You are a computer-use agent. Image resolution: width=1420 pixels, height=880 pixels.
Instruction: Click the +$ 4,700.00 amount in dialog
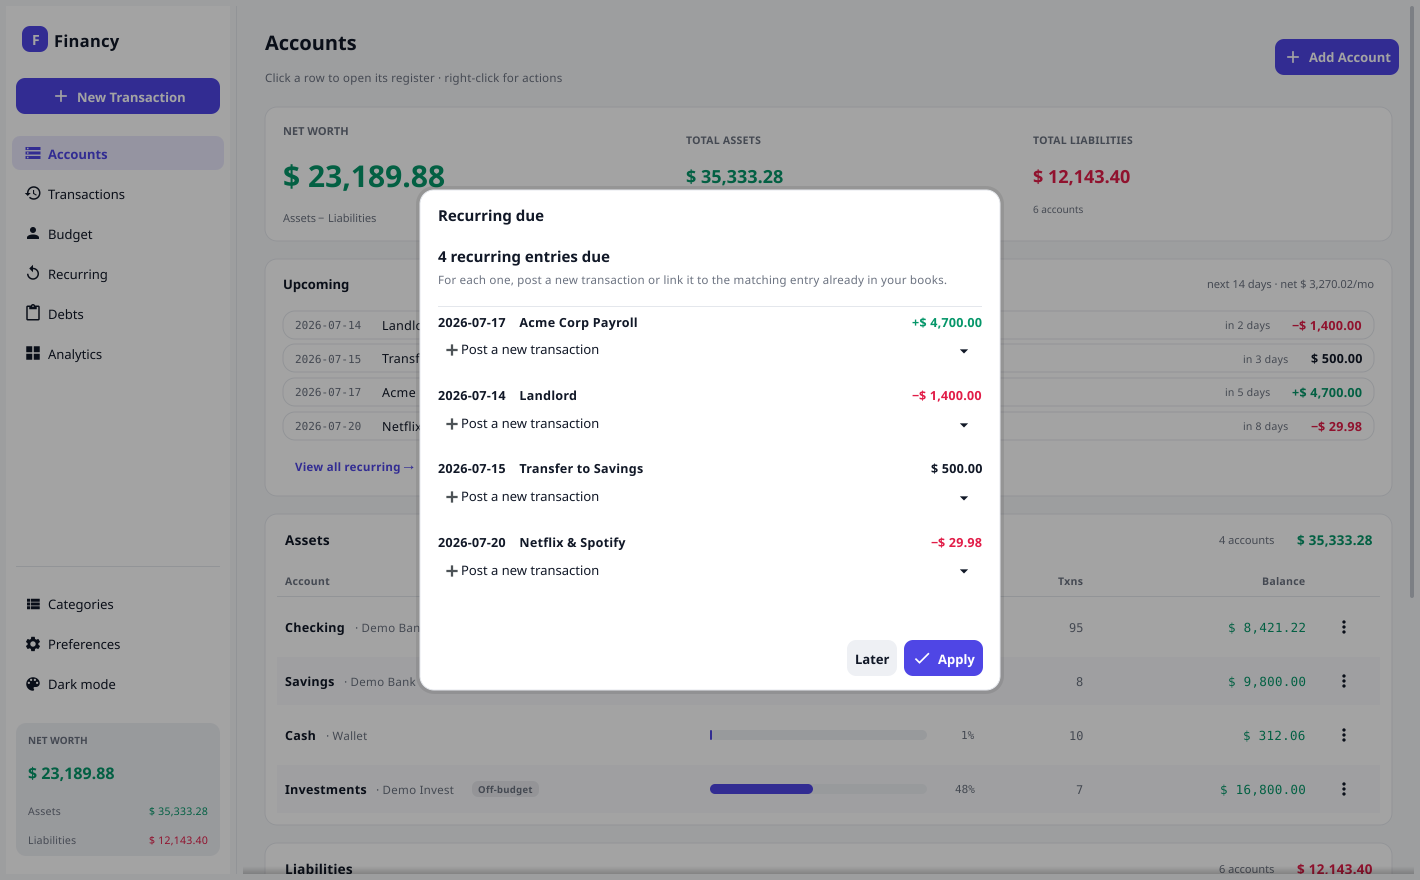947,322
